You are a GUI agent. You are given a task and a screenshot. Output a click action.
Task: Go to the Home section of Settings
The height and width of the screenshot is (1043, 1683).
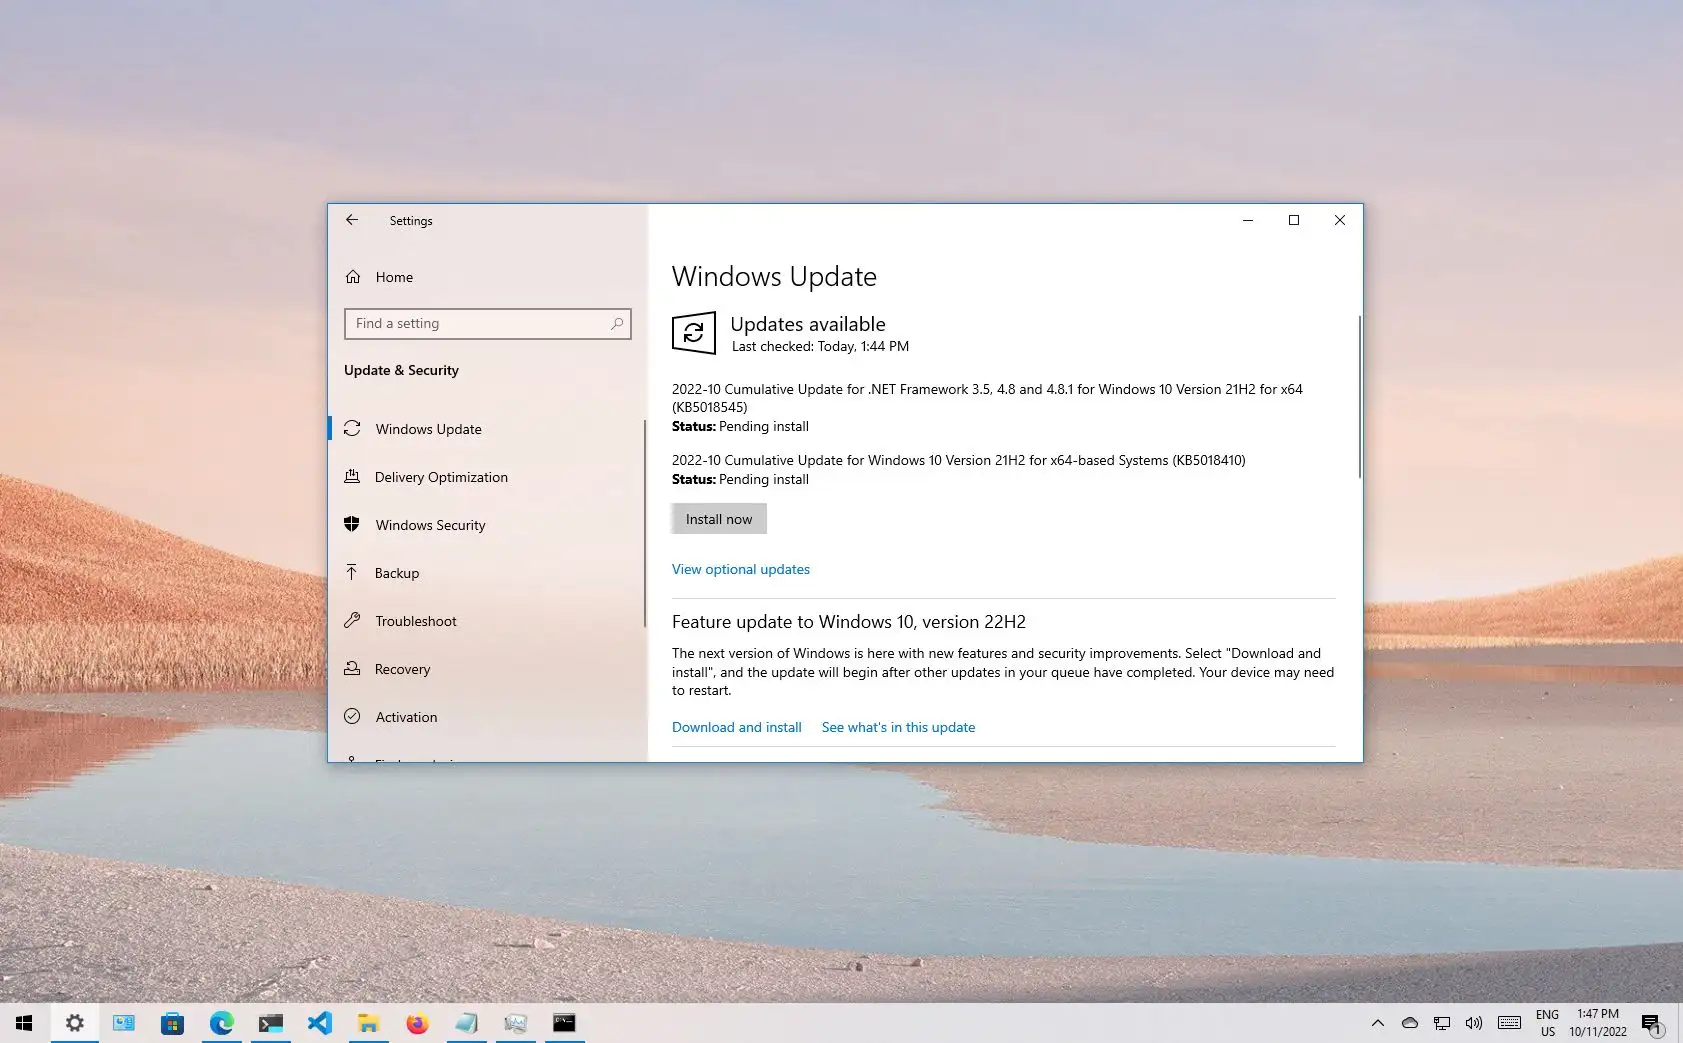pyautogui.click(x=393, y=277)
